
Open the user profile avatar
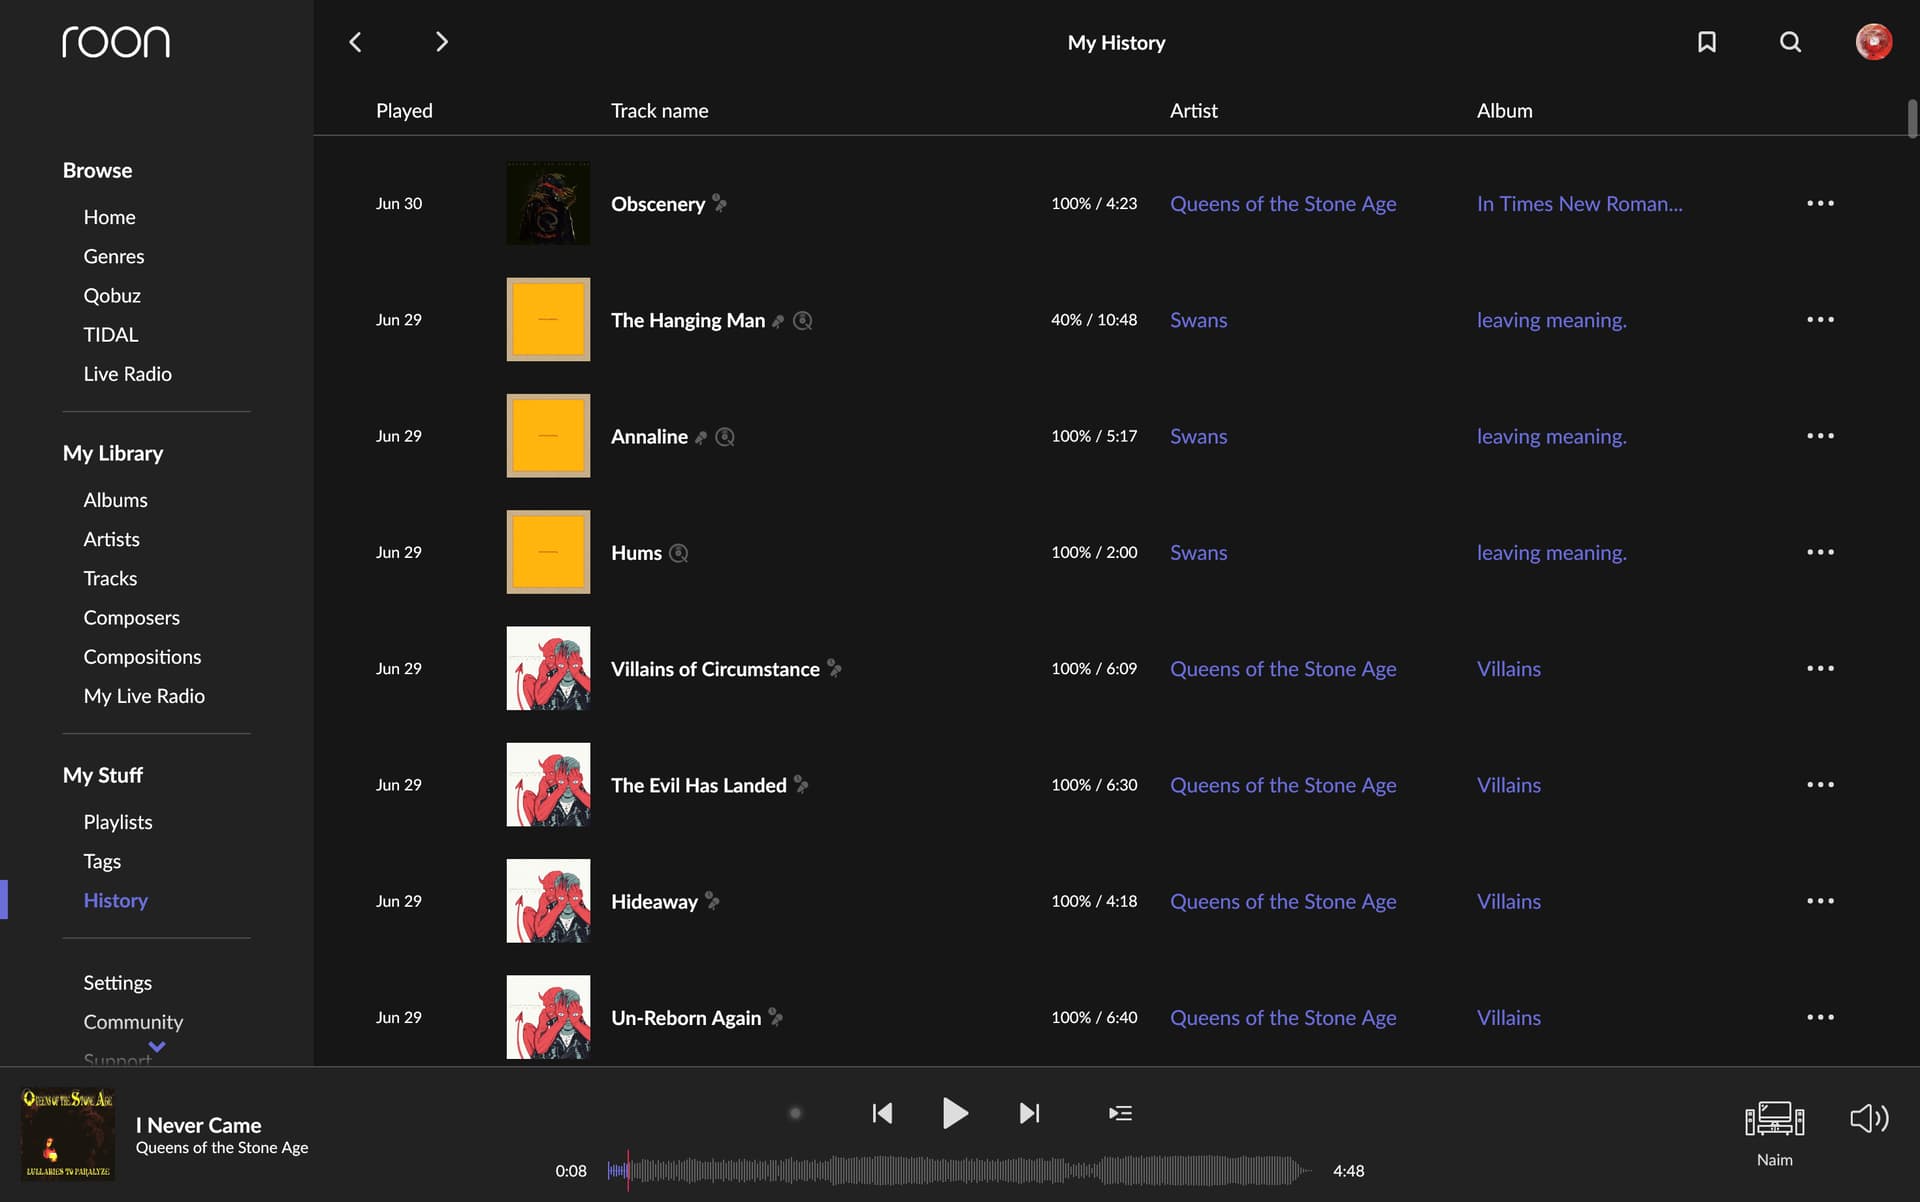point(1873,42)
